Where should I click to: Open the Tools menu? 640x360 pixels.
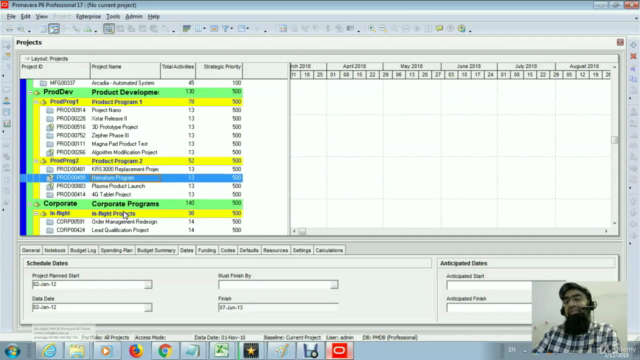coord(113,16)
